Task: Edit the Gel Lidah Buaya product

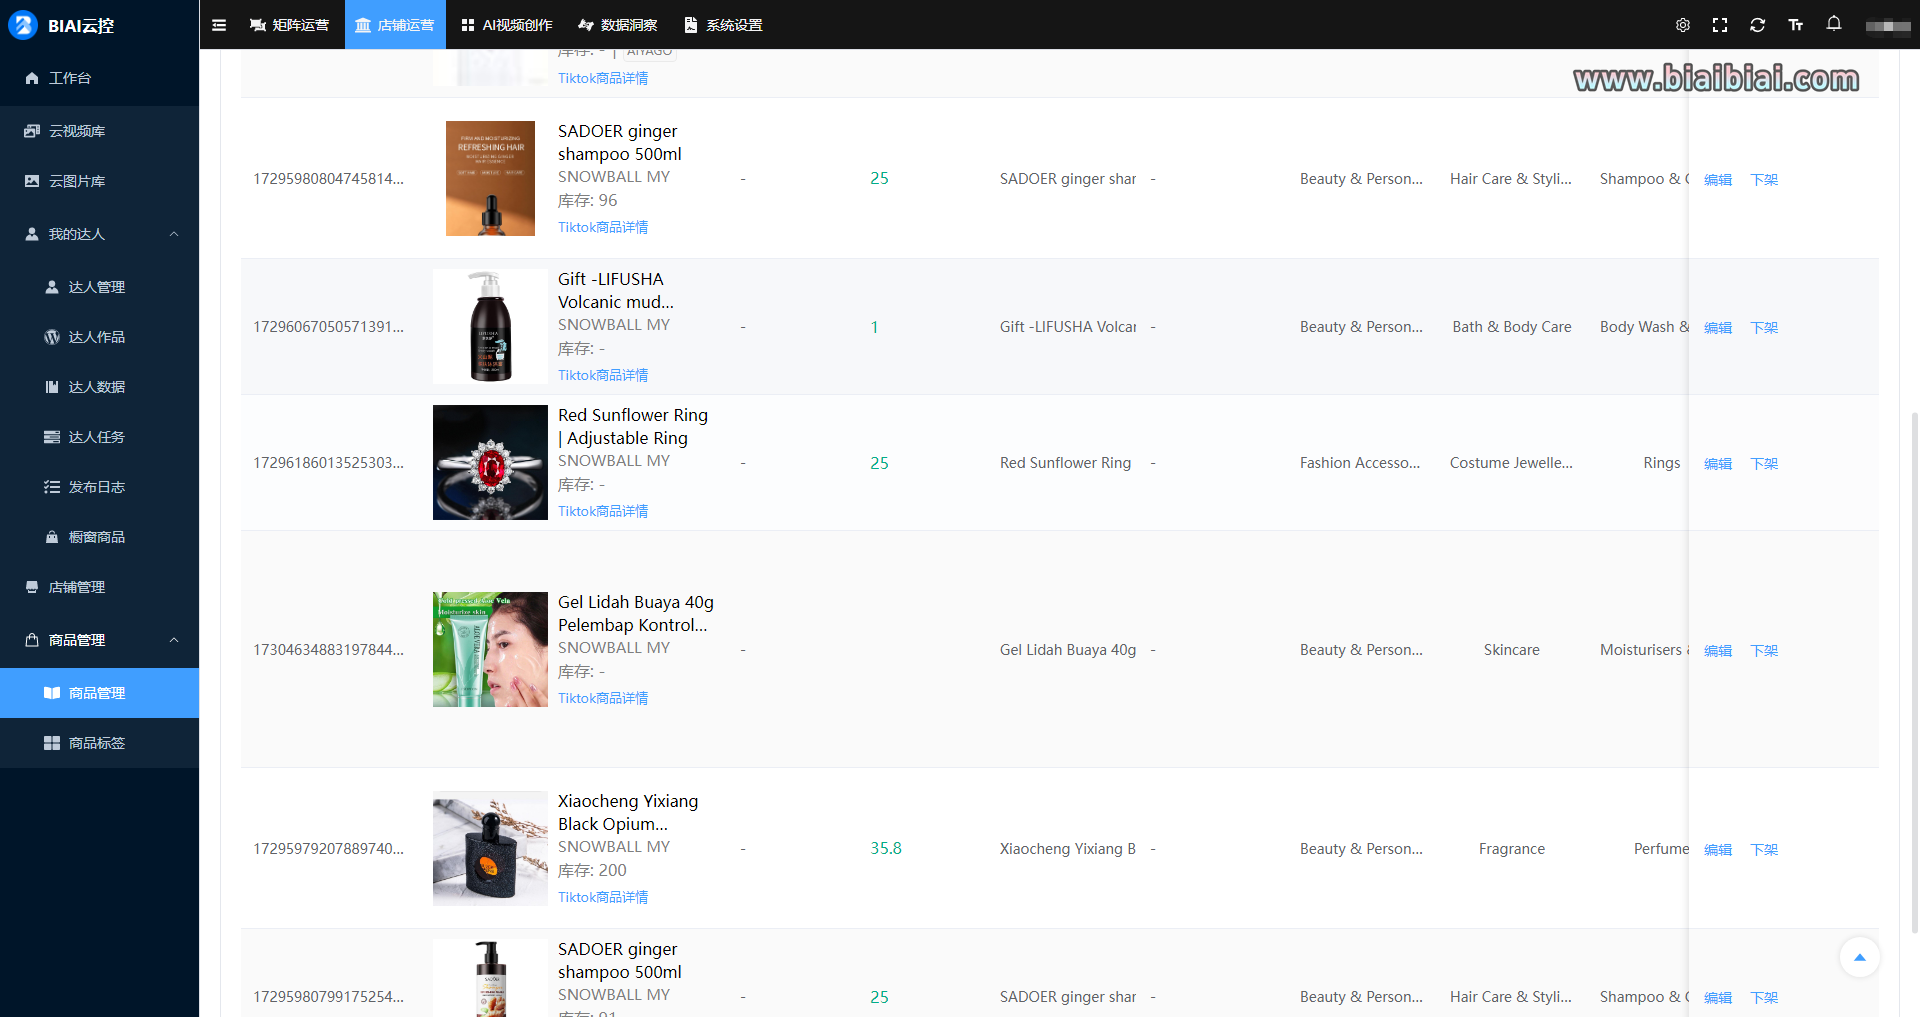Action: coord(1718,651)
